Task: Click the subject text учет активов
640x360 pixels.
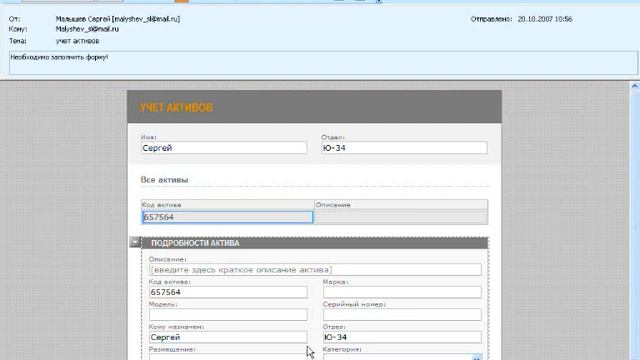Action: pyautogui.click(x=77, y=41)
